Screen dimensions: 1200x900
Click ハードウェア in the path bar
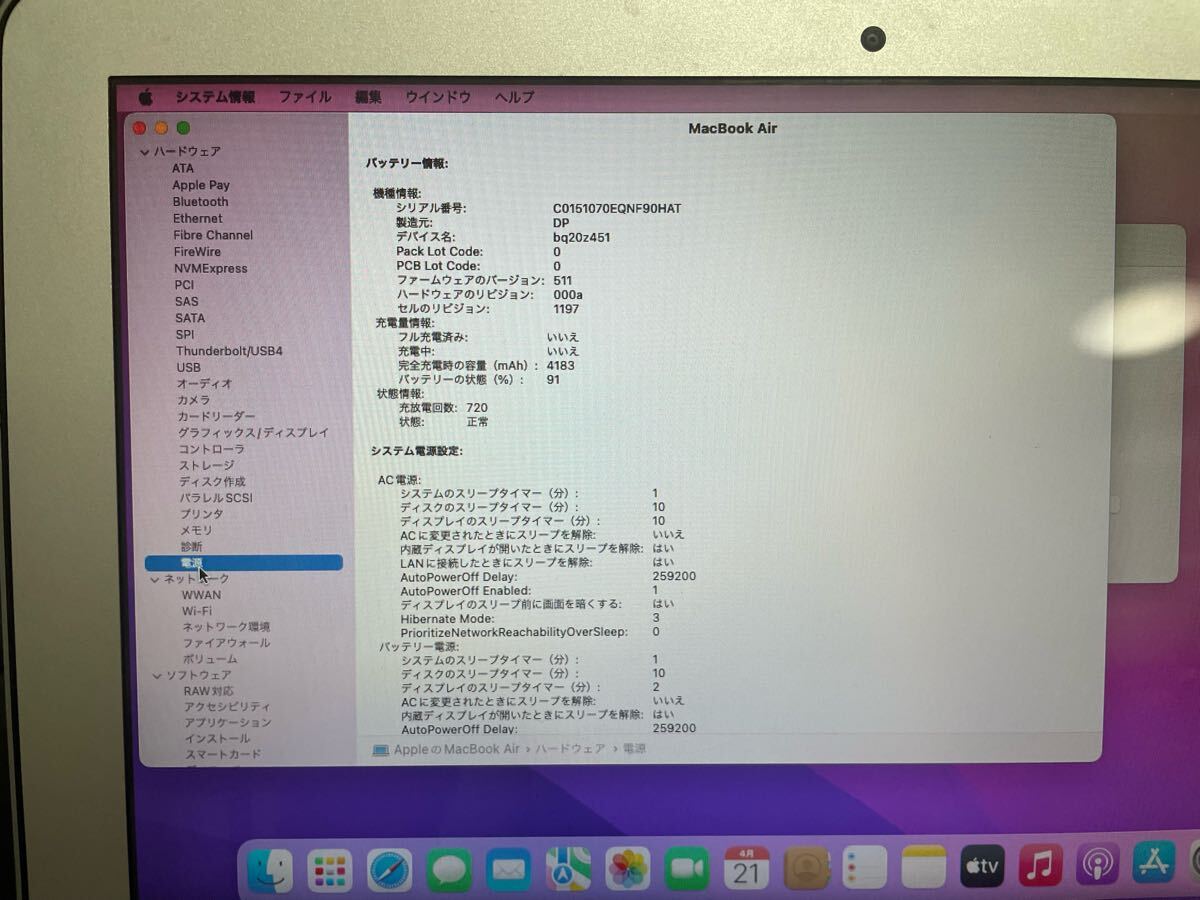pyautogui.click(x=570, y=749)
